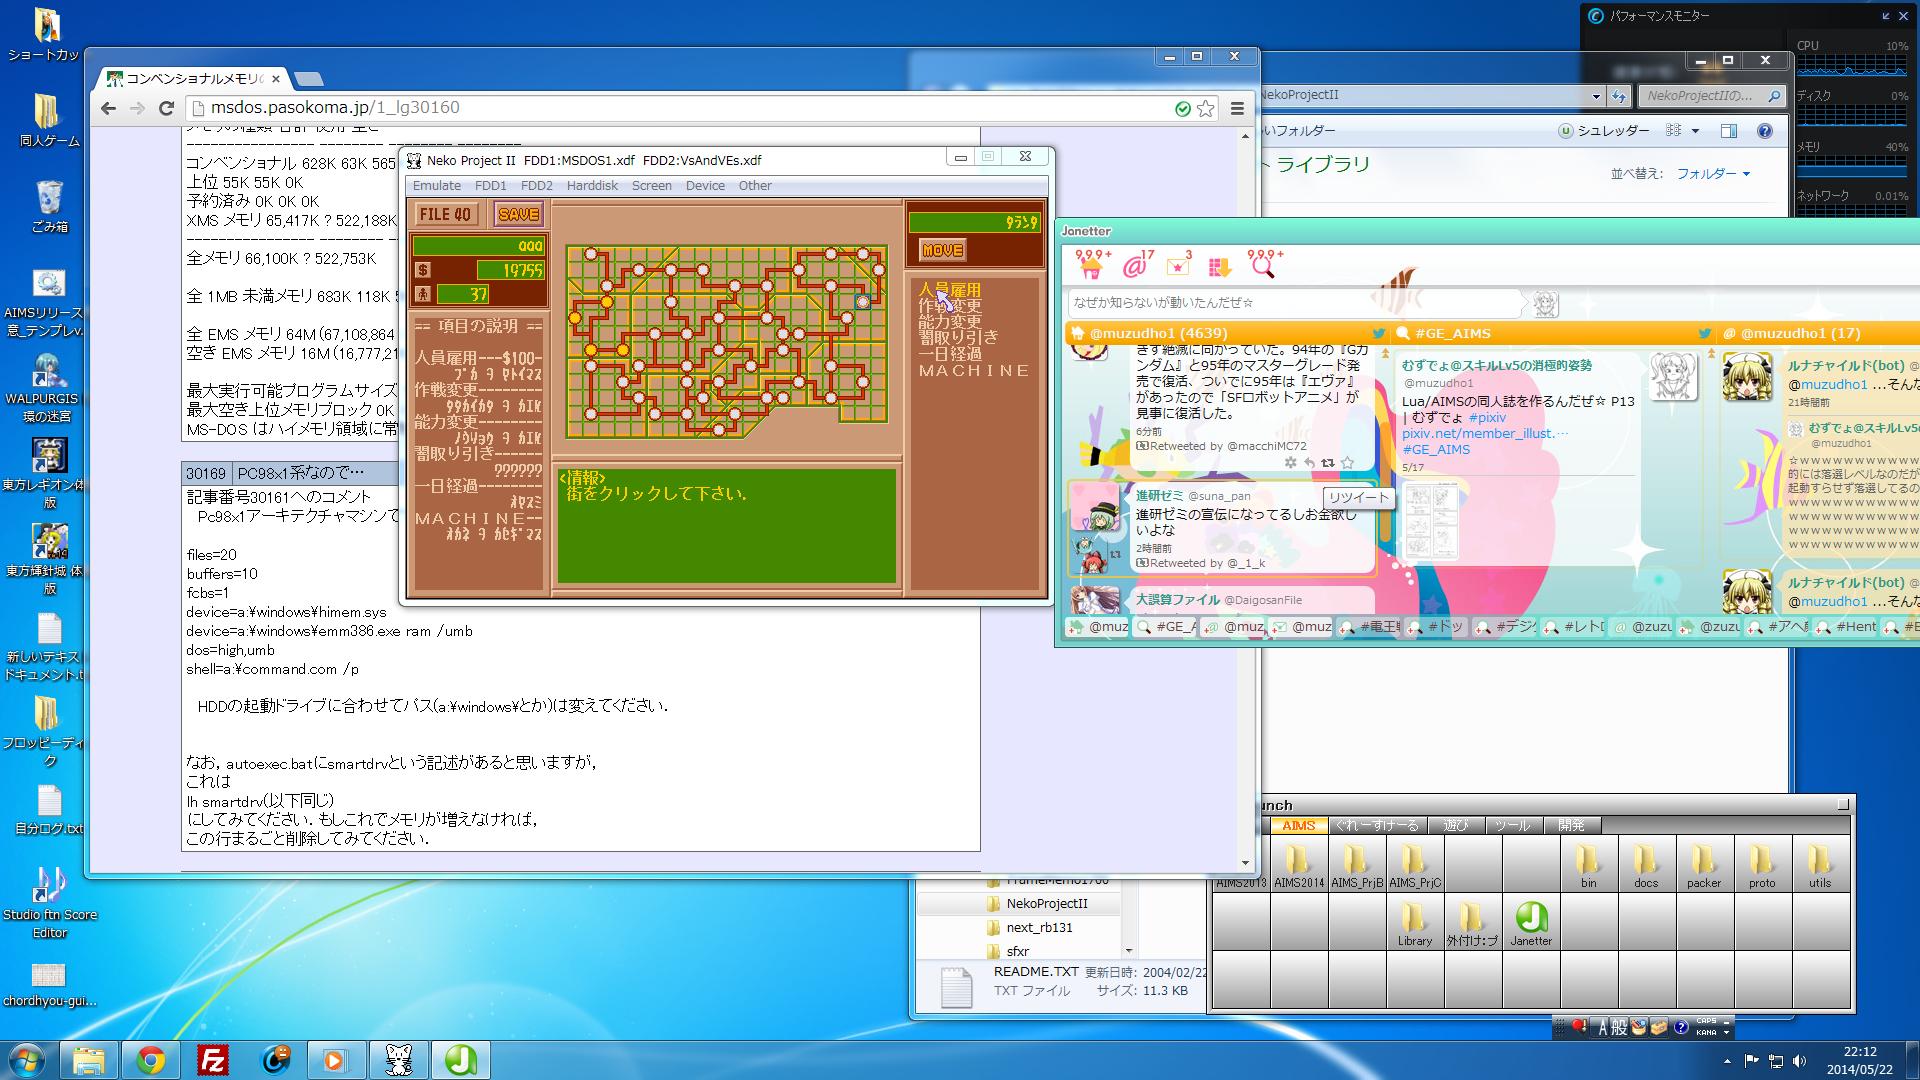Screen dimensions: 1920x1080
Task: Click Chrome bookmark star icon
Action: tap(1206, 108)
